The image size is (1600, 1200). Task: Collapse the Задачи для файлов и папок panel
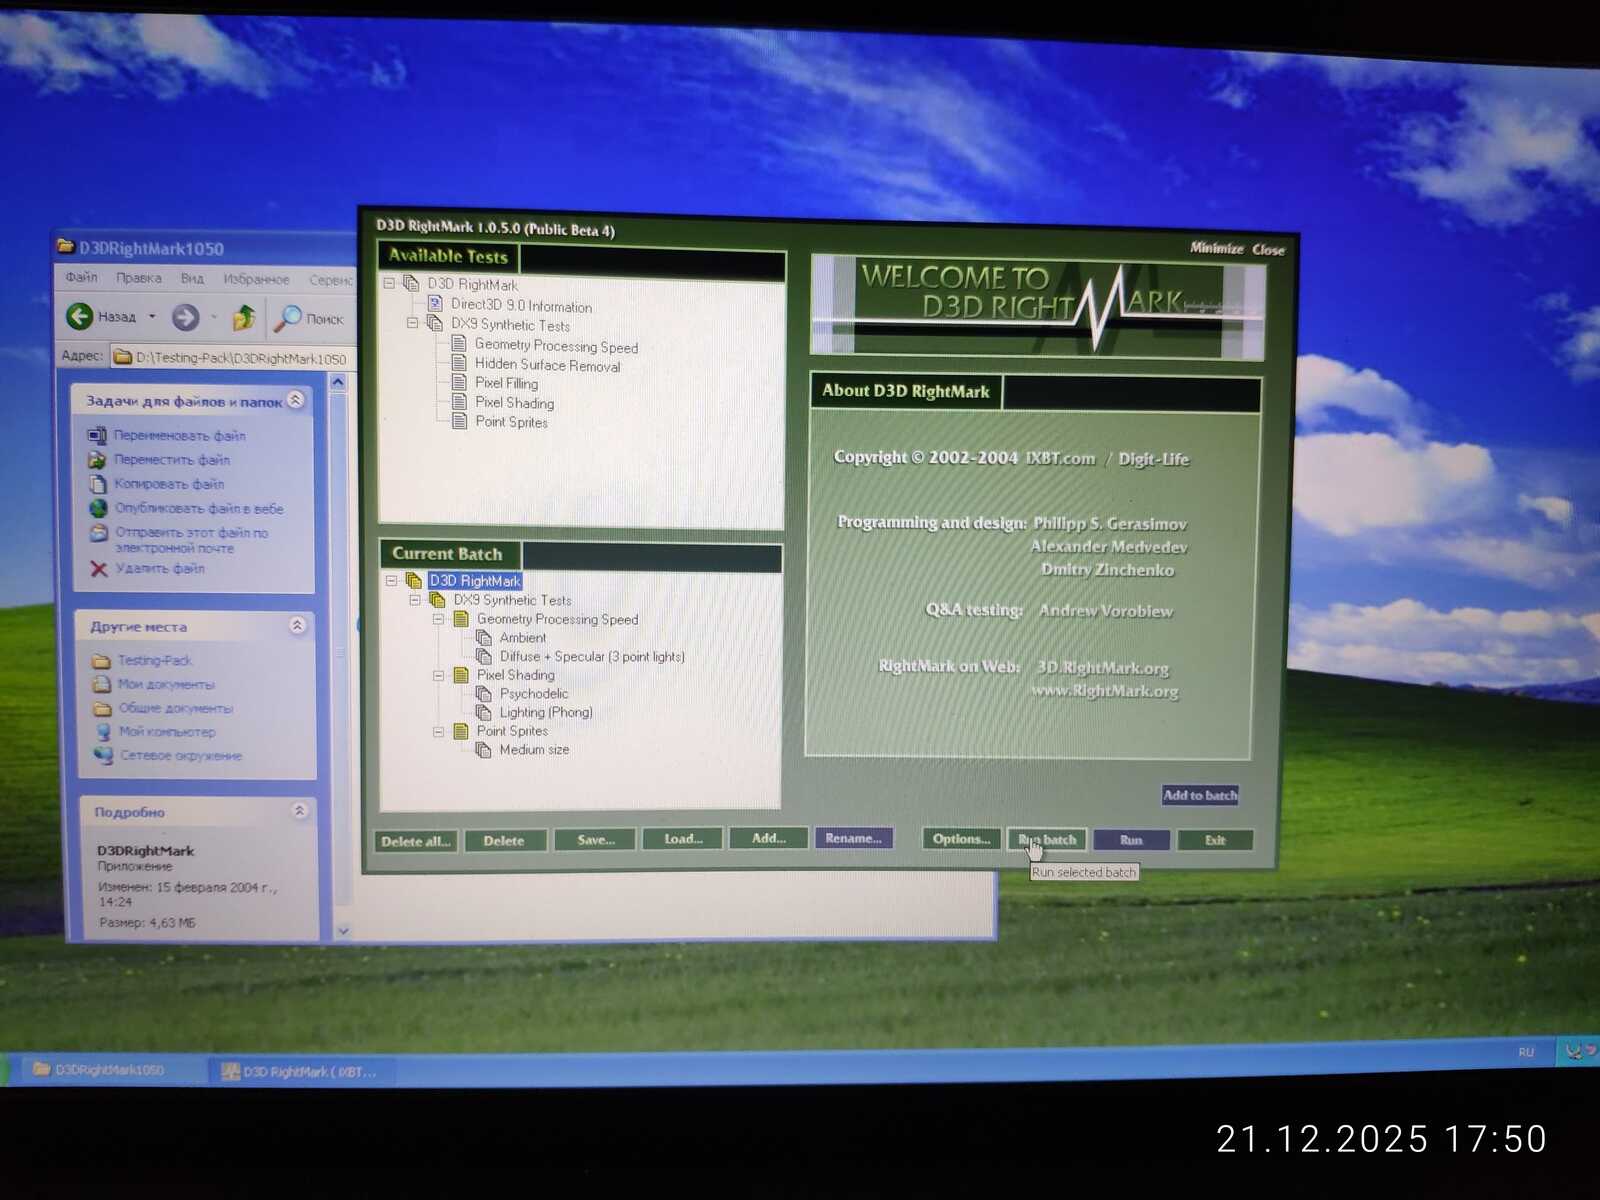click(x=295, y=400)
